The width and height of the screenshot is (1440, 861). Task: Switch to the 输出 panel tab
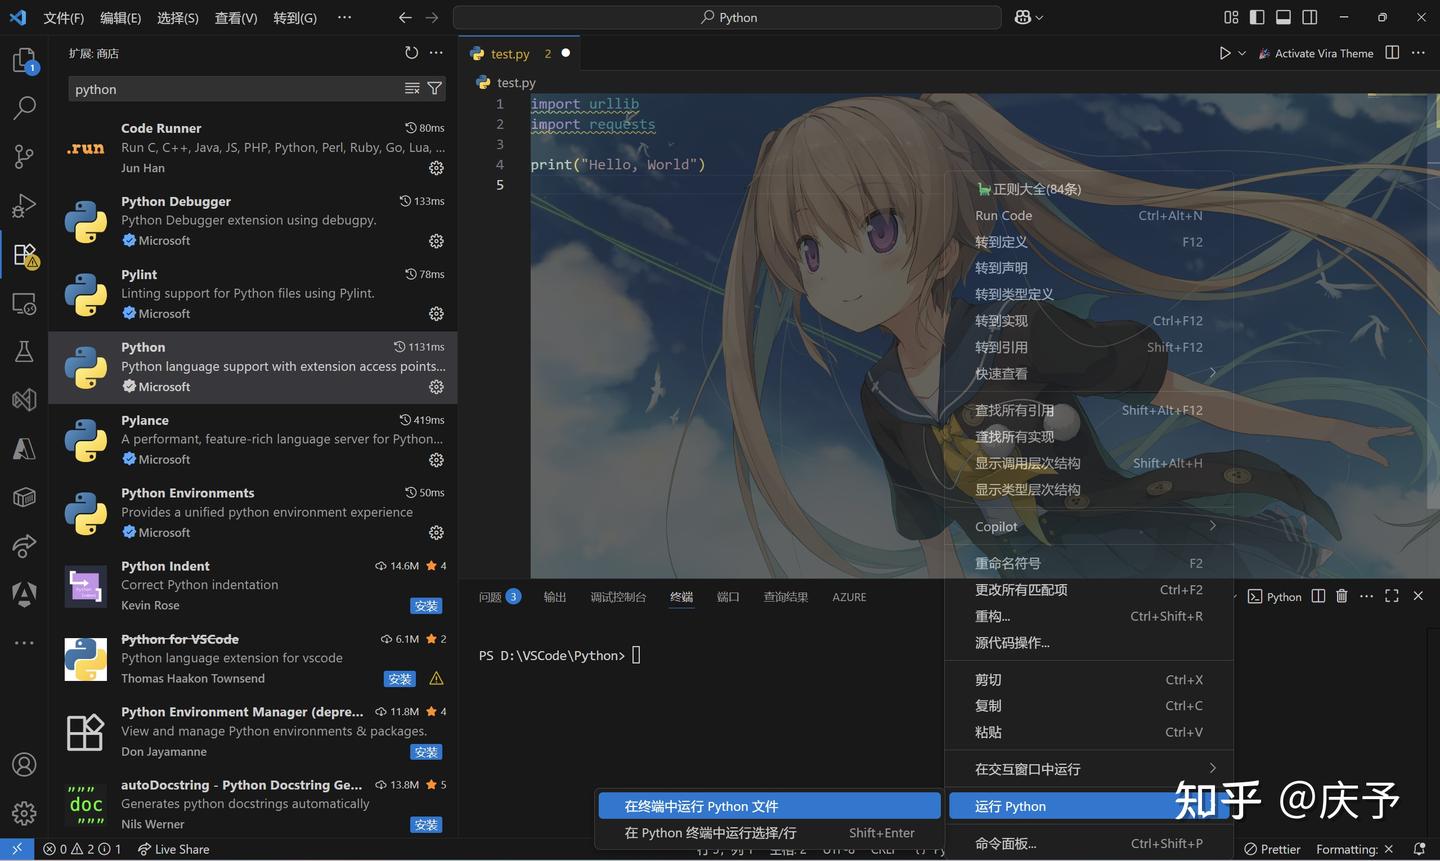coord(555,597)
